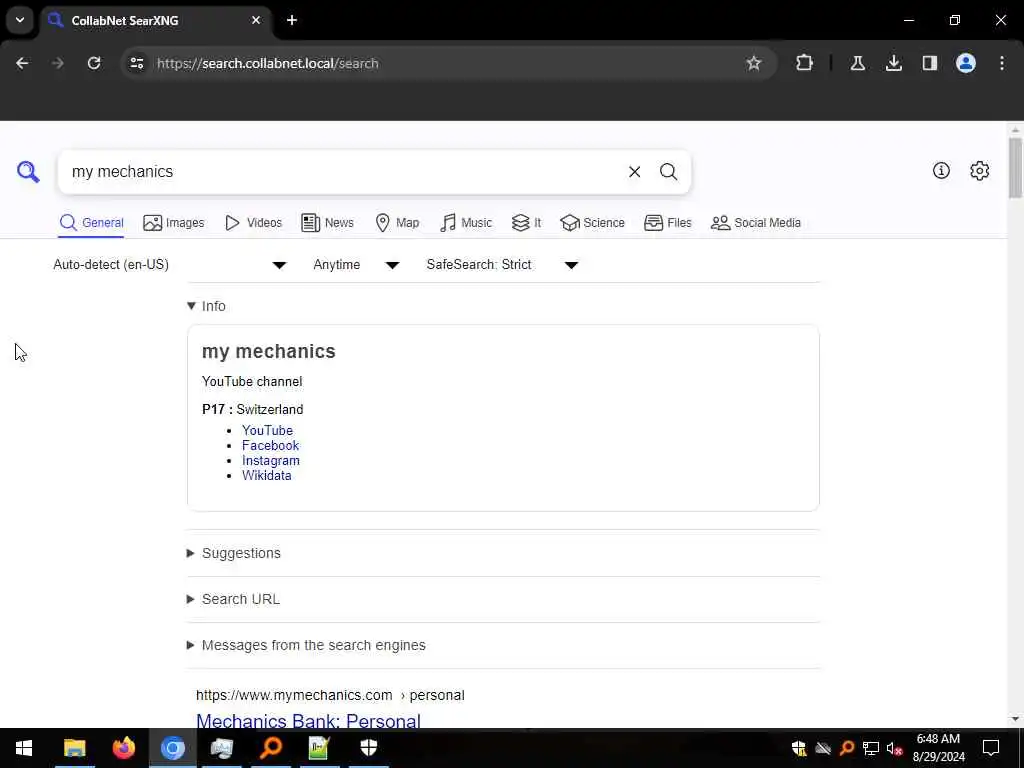Expand the Search URL section
This screenshot has width=1024, height=768.
(x=233, y=599)
